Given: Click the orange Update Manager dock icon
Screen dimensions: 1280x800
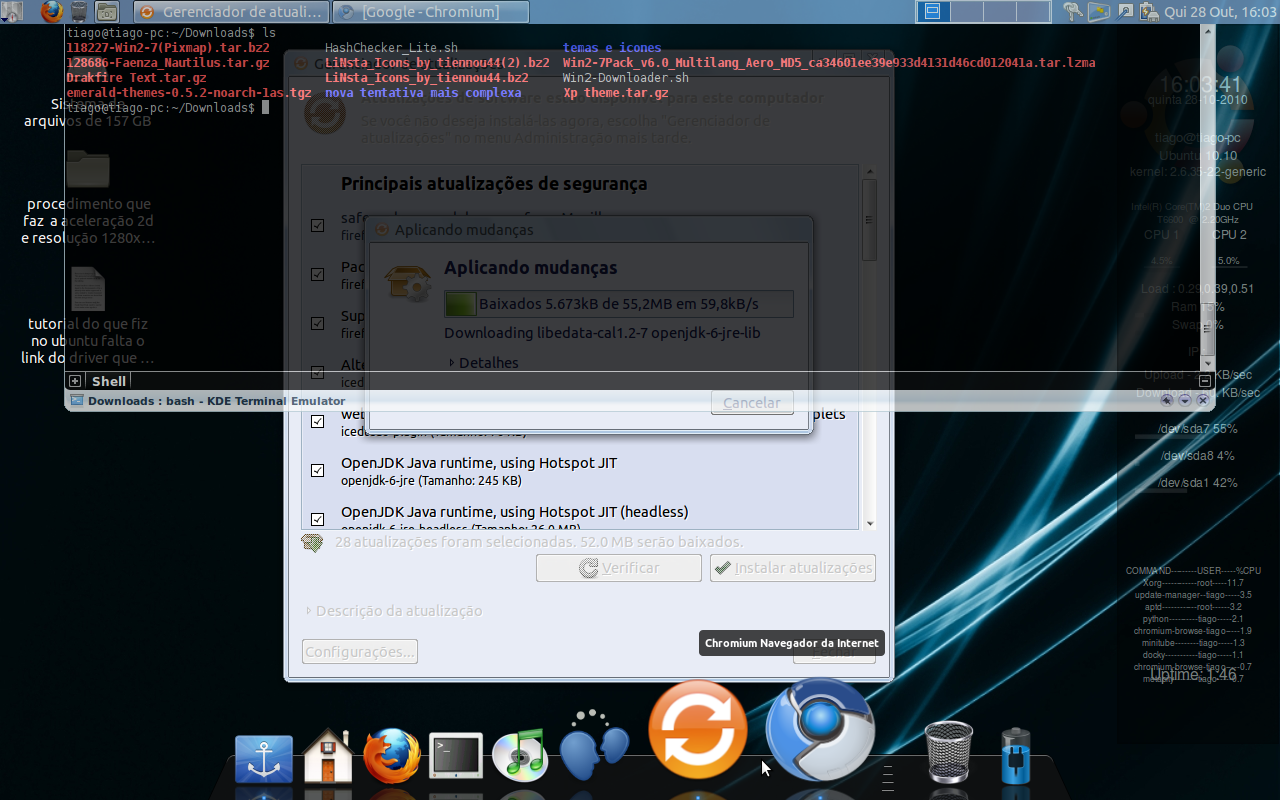Looking at the screenshot, I should [698, 729].
